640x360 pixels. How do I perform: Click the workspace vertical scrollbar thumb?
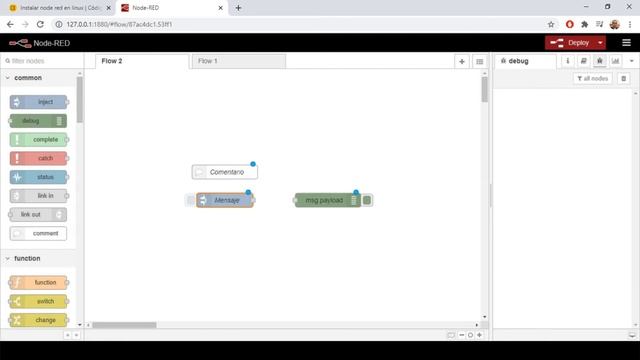tap(484, 89)
